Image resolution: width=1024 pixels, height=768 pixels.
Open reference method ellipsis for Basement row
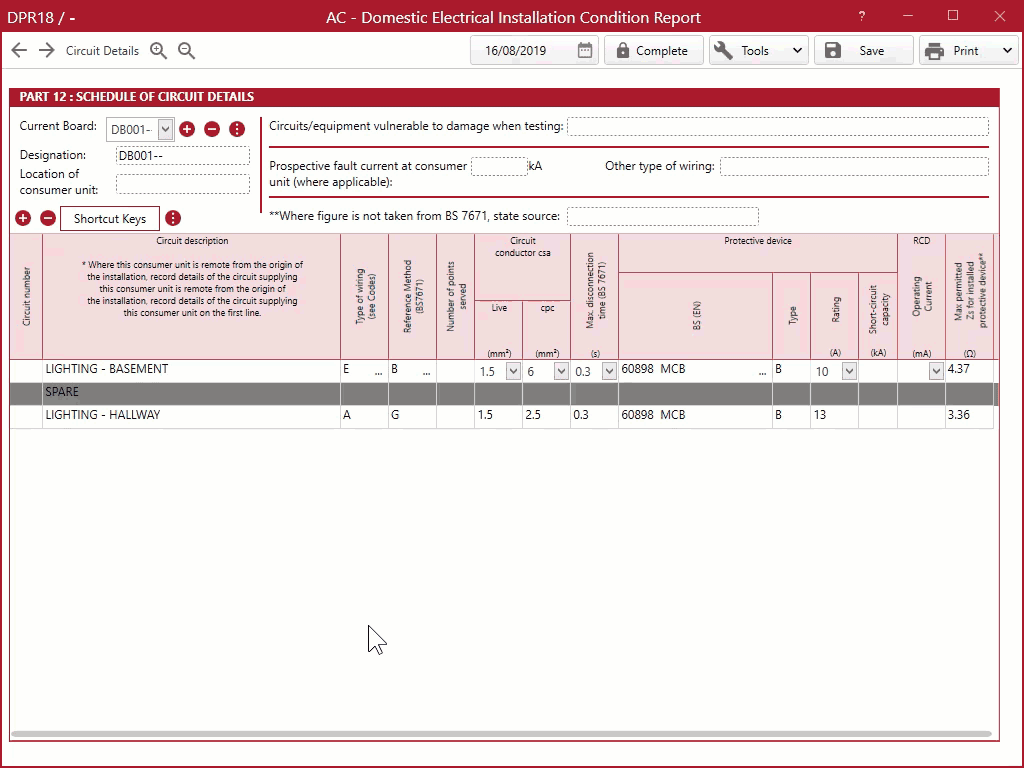pos(426,372)
